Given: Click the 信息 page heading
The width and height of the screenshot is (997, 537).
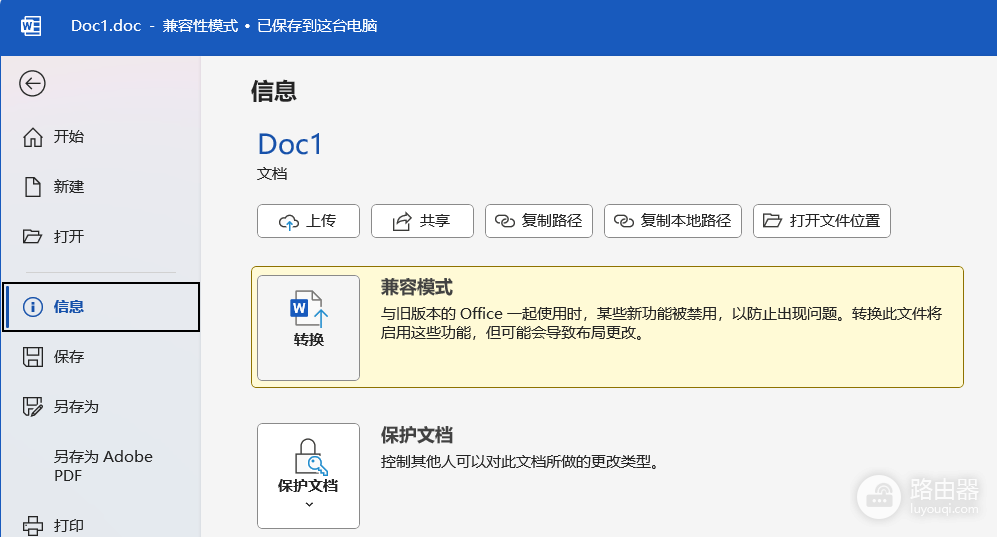Looking at the screenshot, I should click(x=273, y=91).
